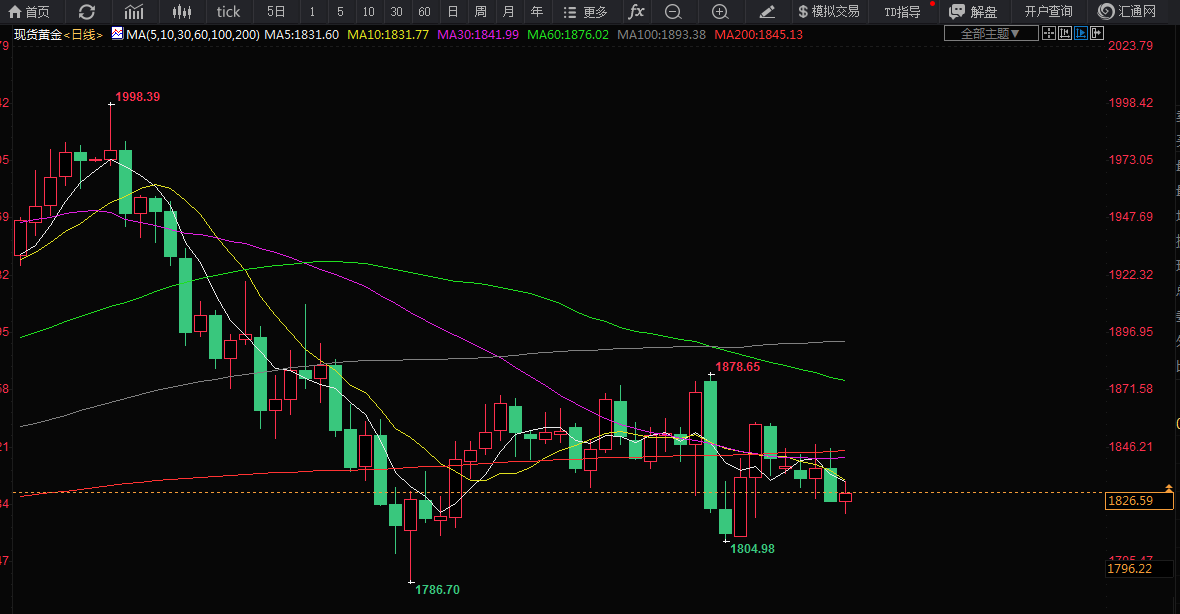
Task: Select the candlestick chart type icon
Action: coord(181,12)
